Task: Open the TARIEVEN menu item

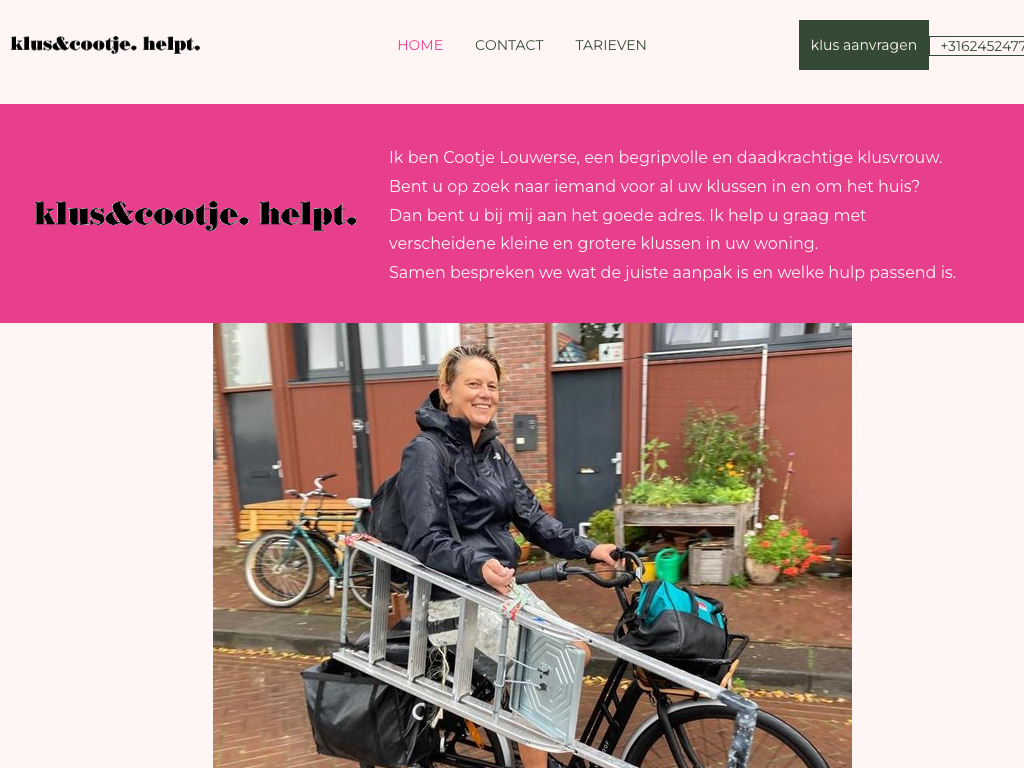Action: click(x=611, y=45)
